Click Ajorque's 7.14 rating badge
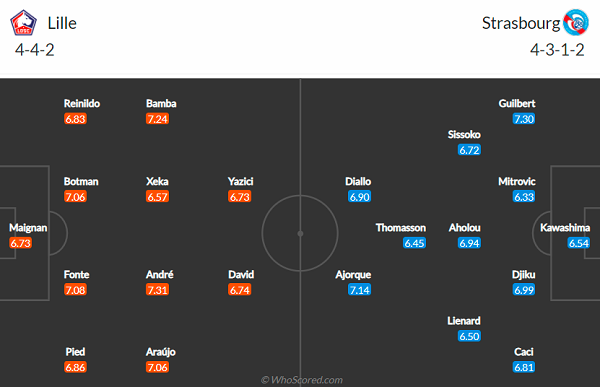Screen dimensions: 600x387 359,290
